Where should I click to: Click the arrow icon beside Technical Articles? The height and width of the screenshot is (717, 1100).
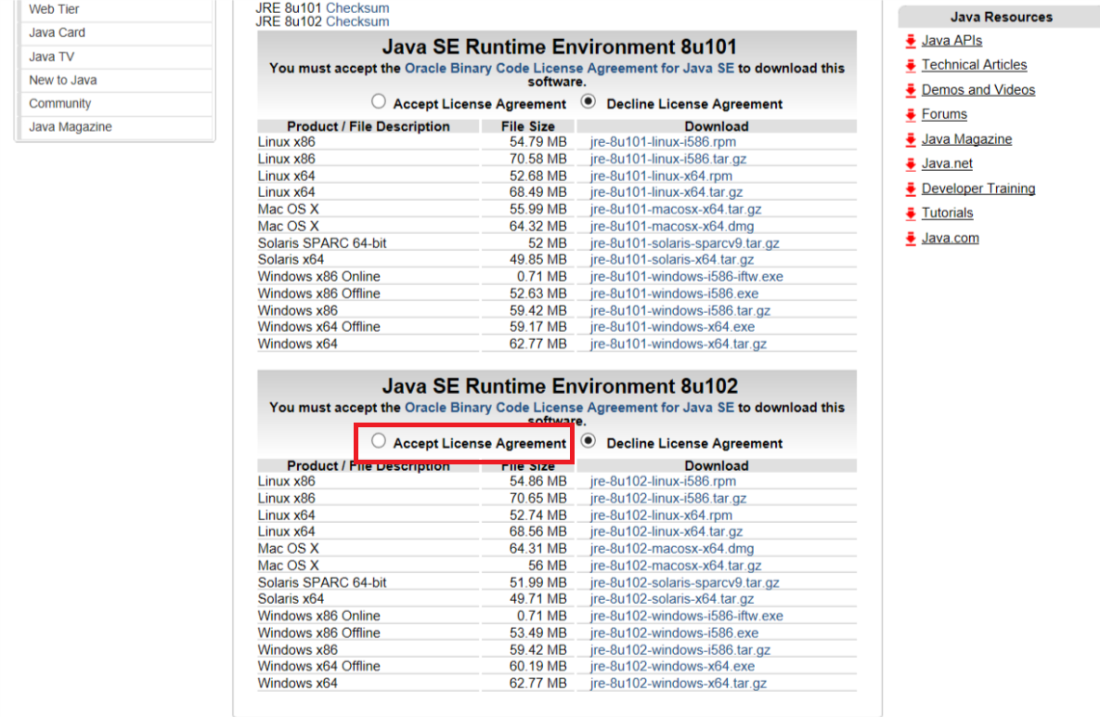pos(911,65)
